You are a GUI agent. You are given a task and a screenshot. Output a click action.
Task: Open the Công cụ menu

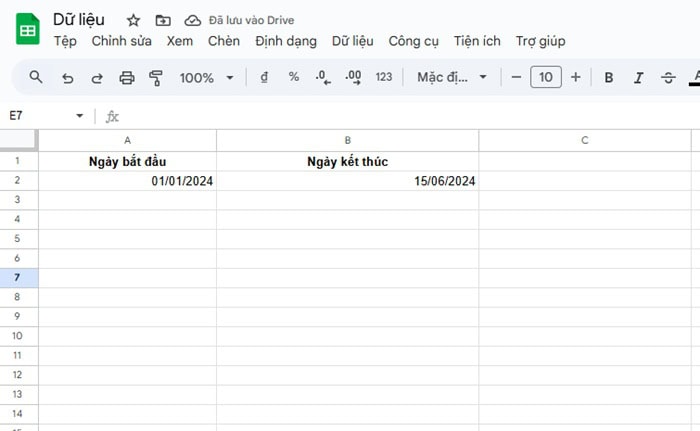[413, 41]
